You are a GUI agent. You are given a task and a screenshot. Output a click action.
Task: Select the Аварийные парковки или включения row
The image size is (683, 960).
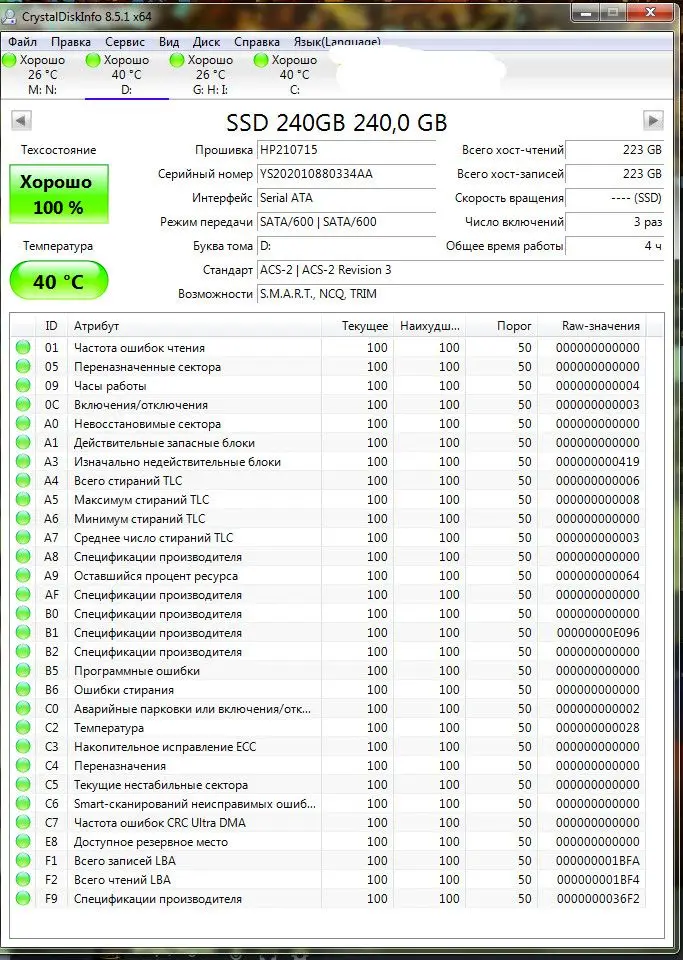tap(329, 708)
